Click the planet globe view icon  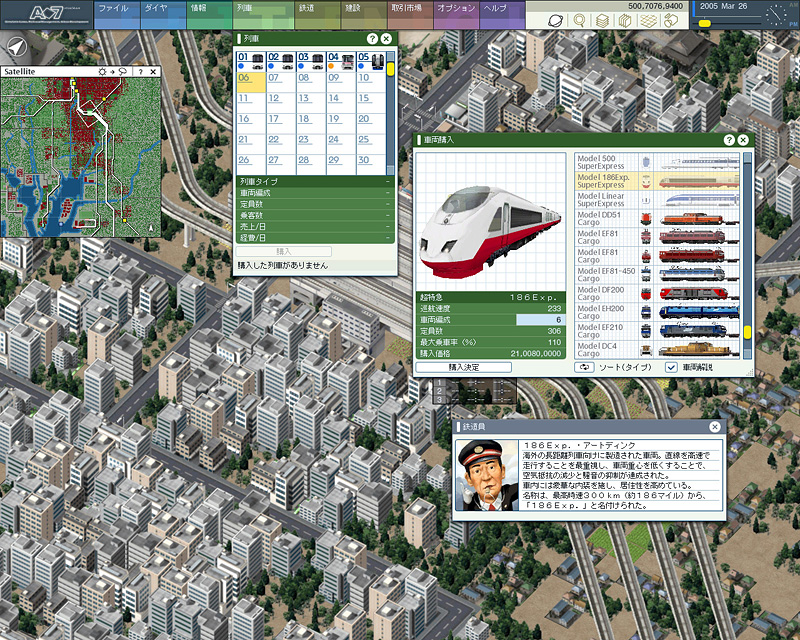555,20
